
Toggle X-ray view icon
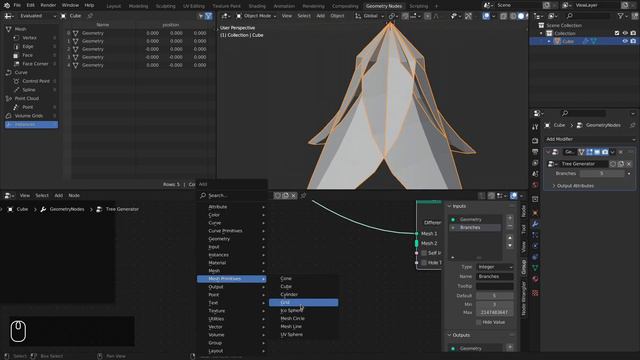coord(504,16)
